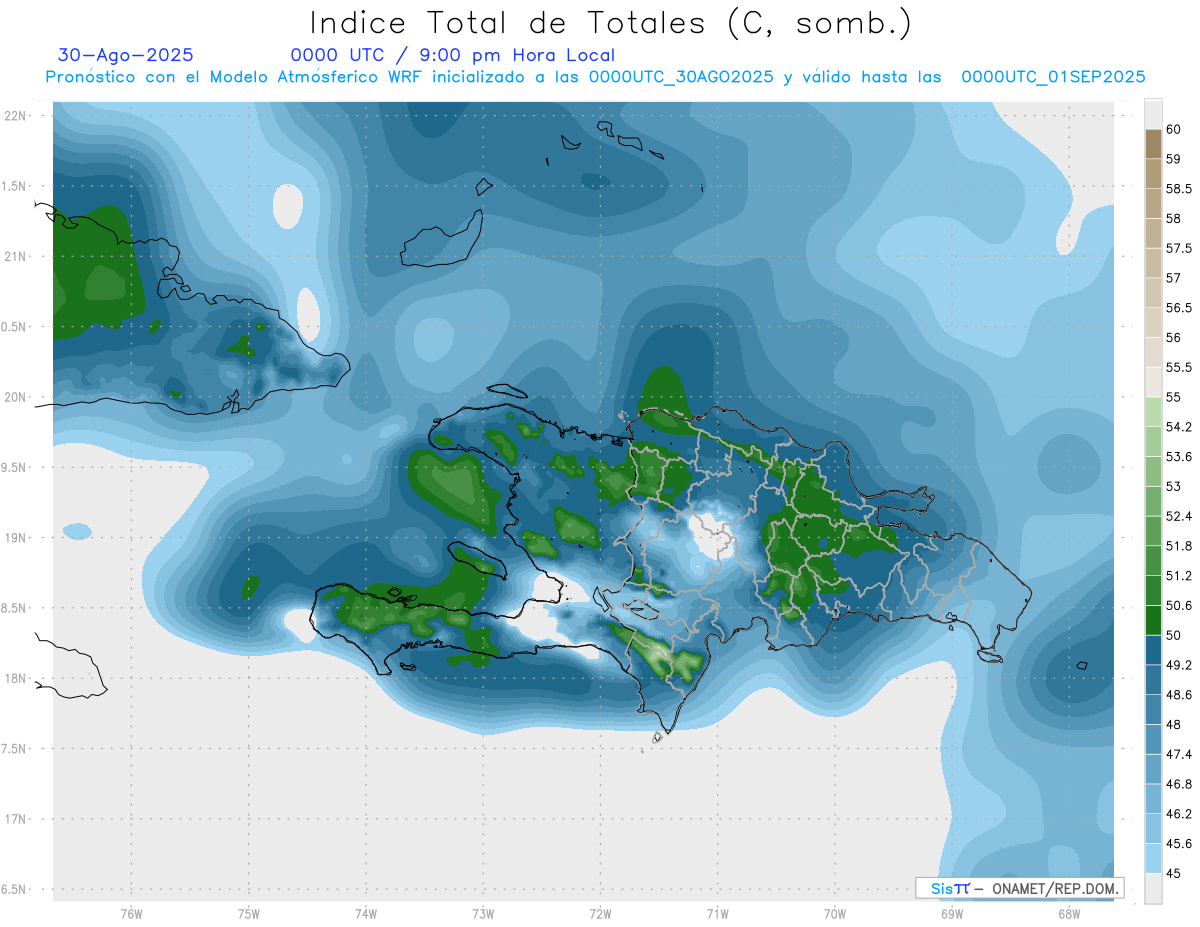Click the legend value "59"
The image size is (1200, 927).
point(1174,159)
